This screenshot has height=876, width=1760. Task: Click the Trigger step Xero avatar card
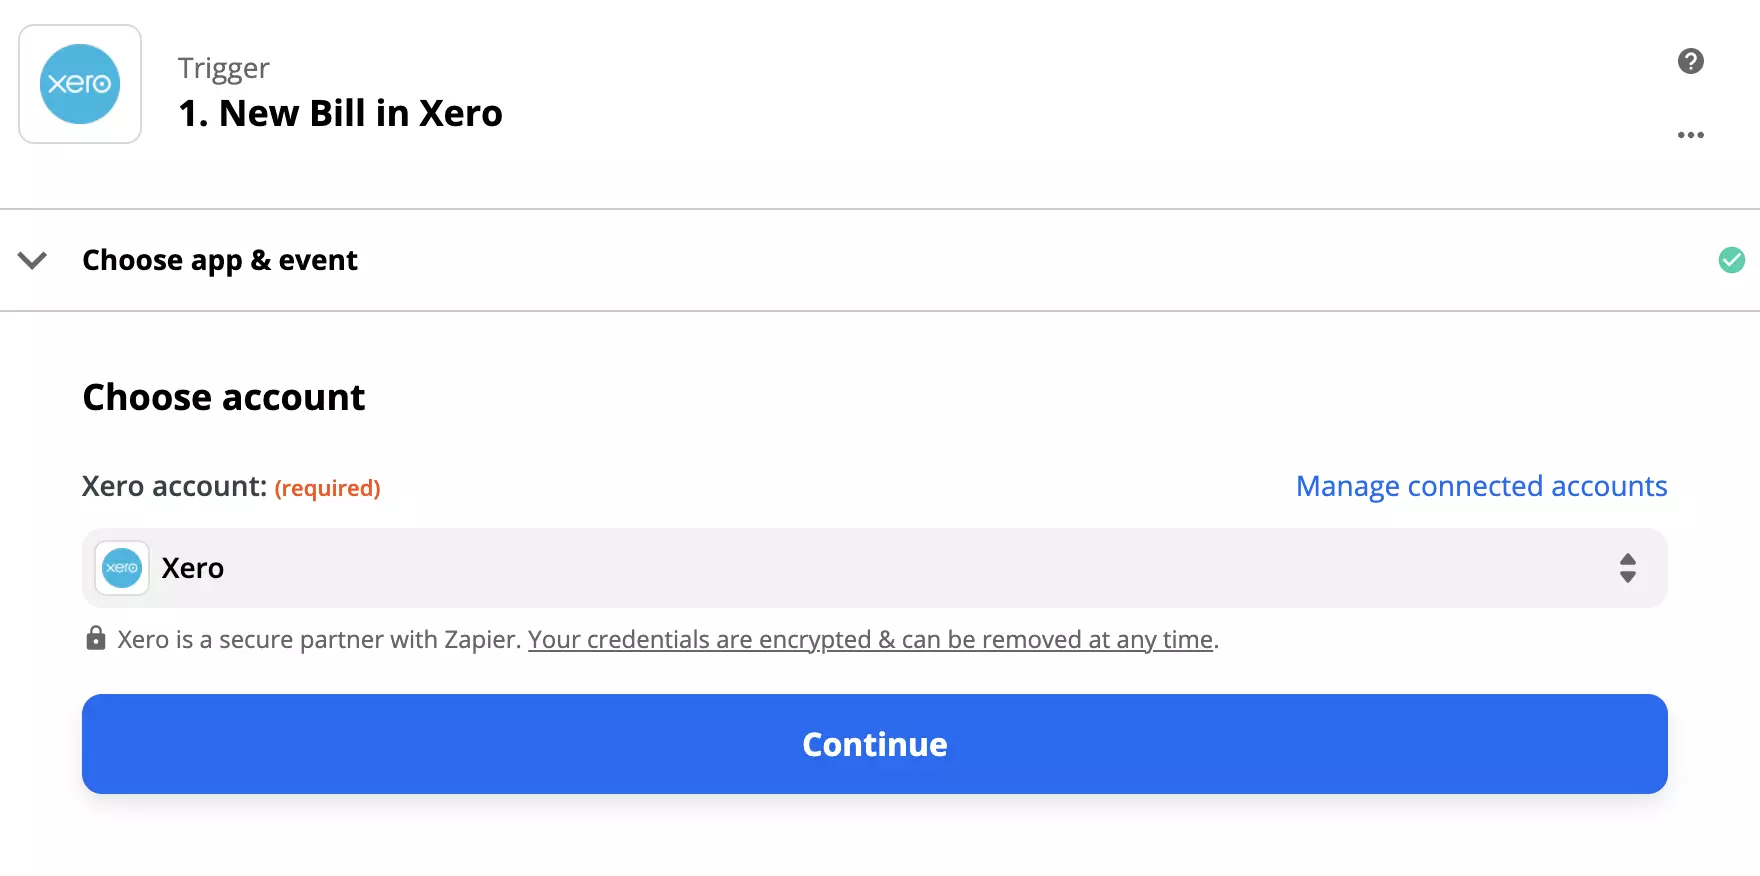tap(80, 83)
